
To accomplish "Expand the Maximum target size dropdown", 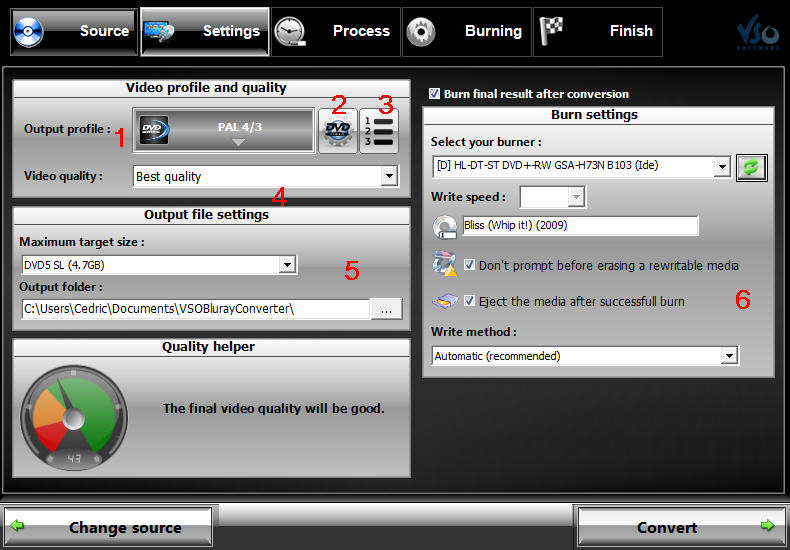I will click(287, 264).
